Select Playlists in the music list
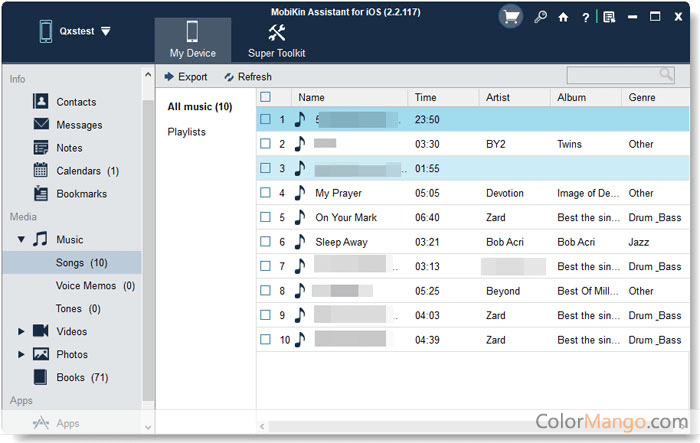The height and width of the screenshot is (443, 700). click(187, 132)
